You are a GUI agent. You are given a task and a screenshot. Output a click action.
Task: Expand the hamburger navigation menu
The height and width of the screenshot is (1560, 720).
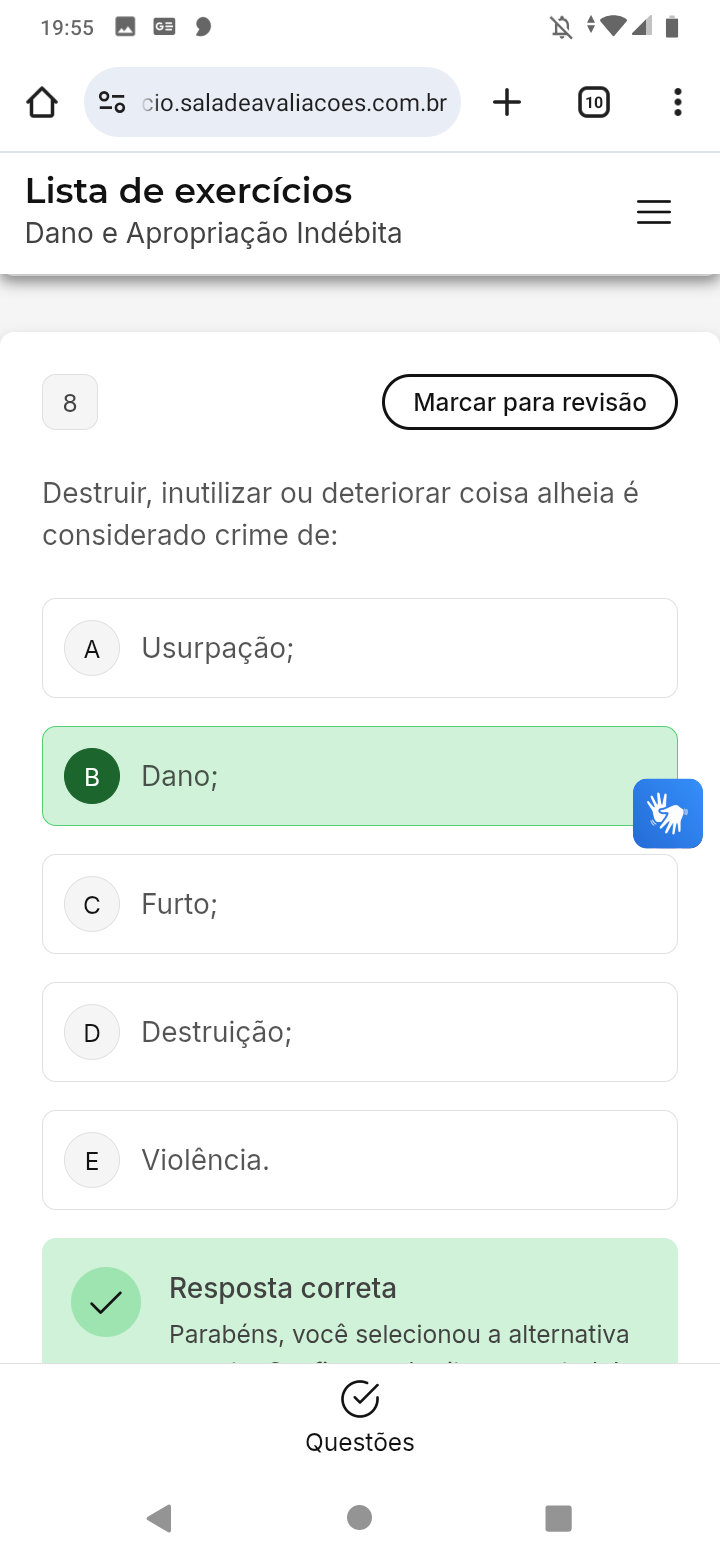(654, 212)
